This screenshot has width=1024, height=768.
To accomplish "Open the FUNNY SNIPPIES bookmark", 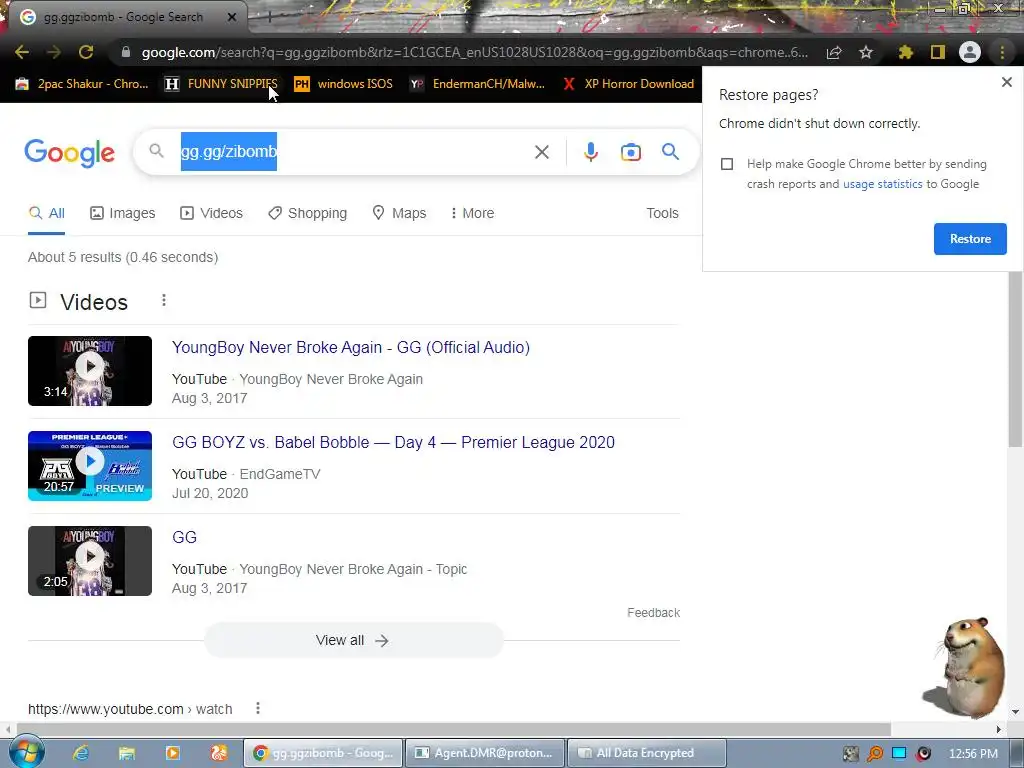I will 221,84.
